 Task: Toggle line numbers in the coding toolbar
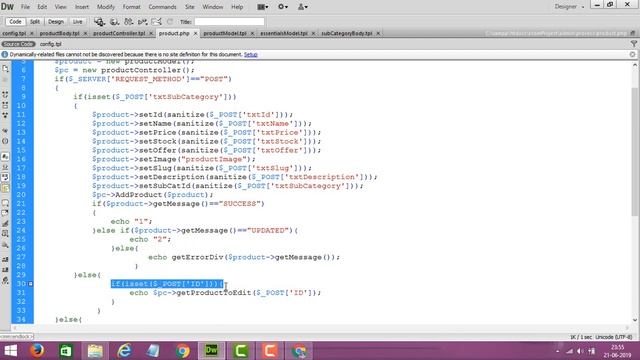click(x=5, y=157)
